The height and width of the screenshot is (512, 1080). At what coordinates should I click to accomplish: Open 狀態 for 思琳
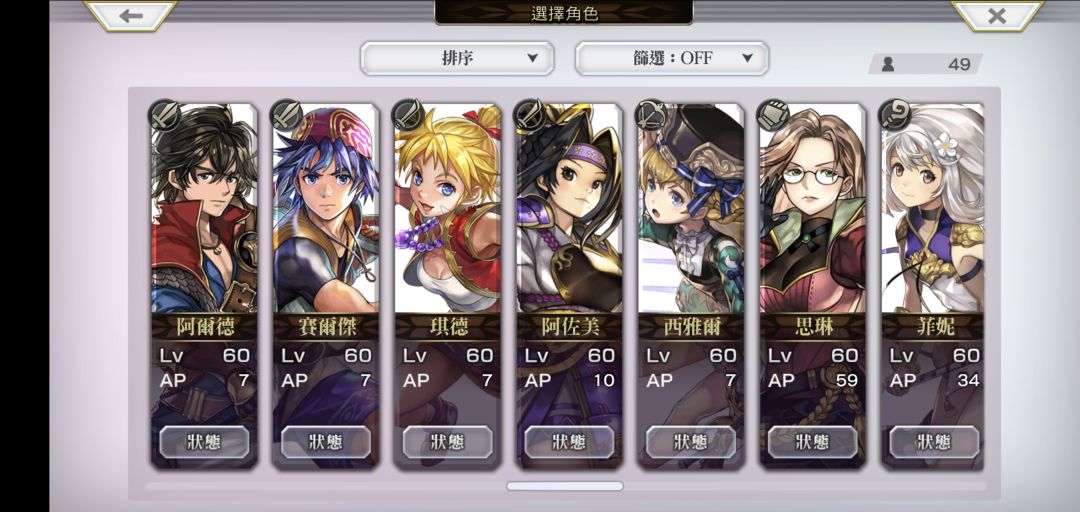[x=813, y=442]
